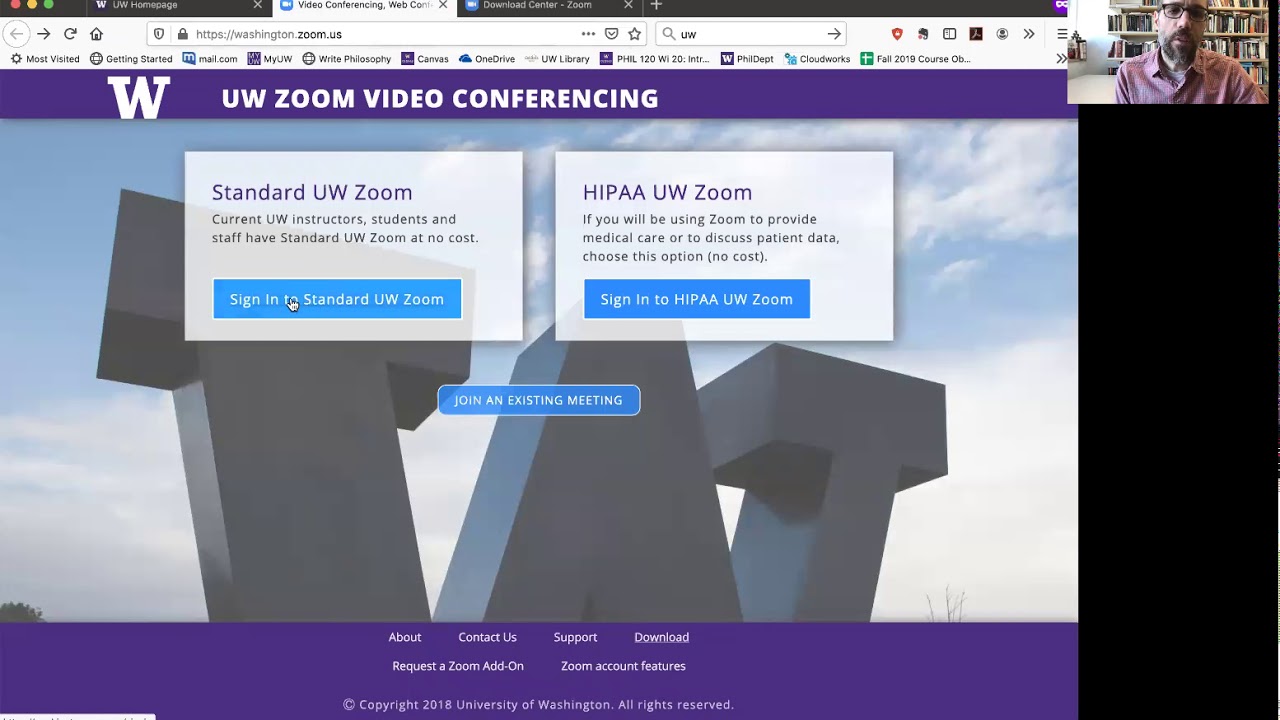The image size is (1280, 720).
Task: Select the Video Conferencing tab
Action: coord(365,5)
